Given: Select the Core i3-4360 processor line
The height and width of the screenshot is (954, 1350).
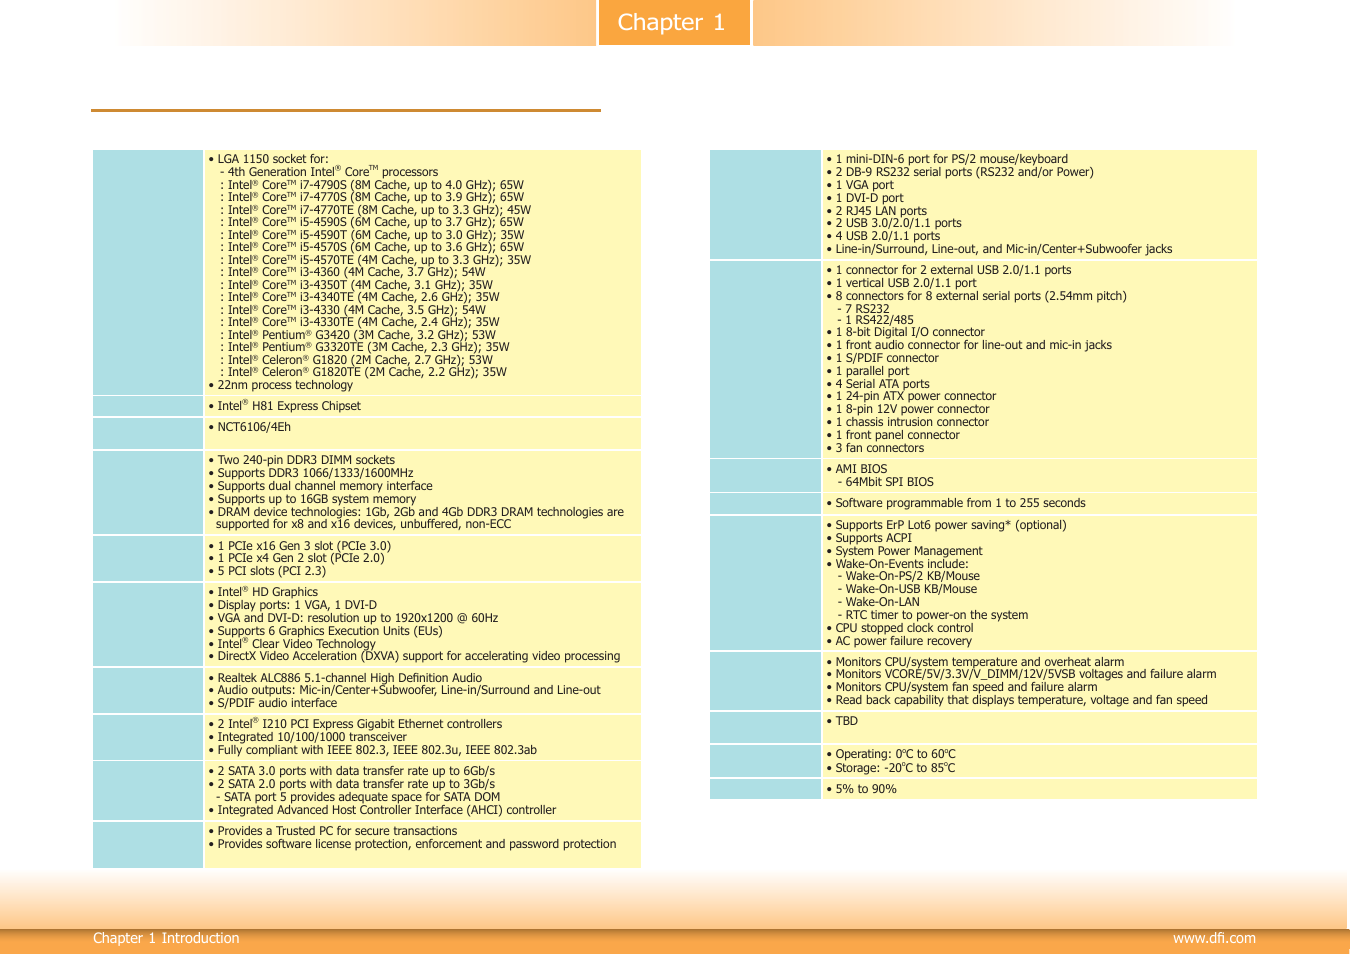Looking at the screenshot, I should point(353,272).
